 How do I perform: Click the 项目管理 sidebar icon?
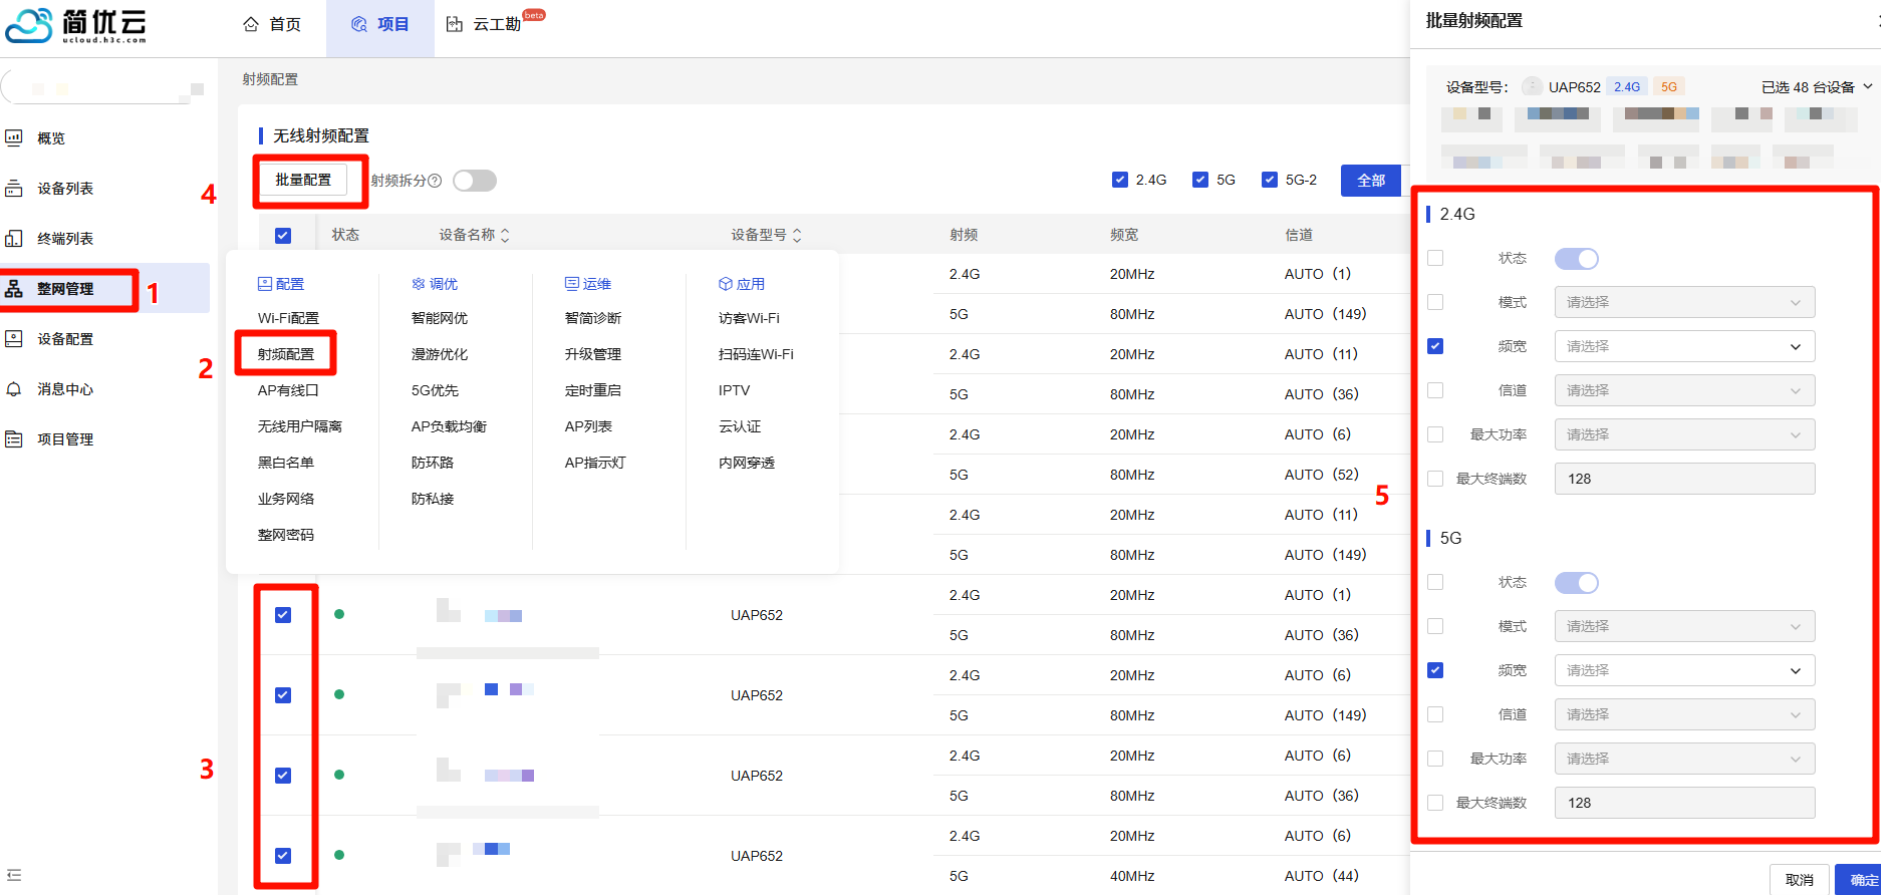(x=14, y=439)
